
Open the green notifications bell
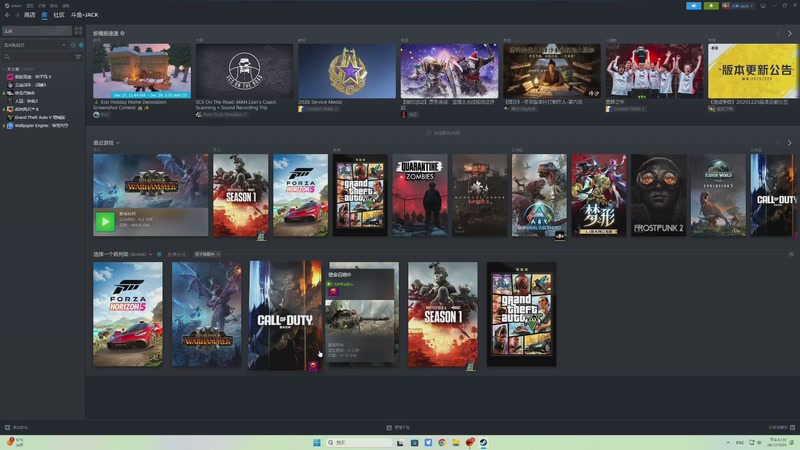[x=711, y=6]
